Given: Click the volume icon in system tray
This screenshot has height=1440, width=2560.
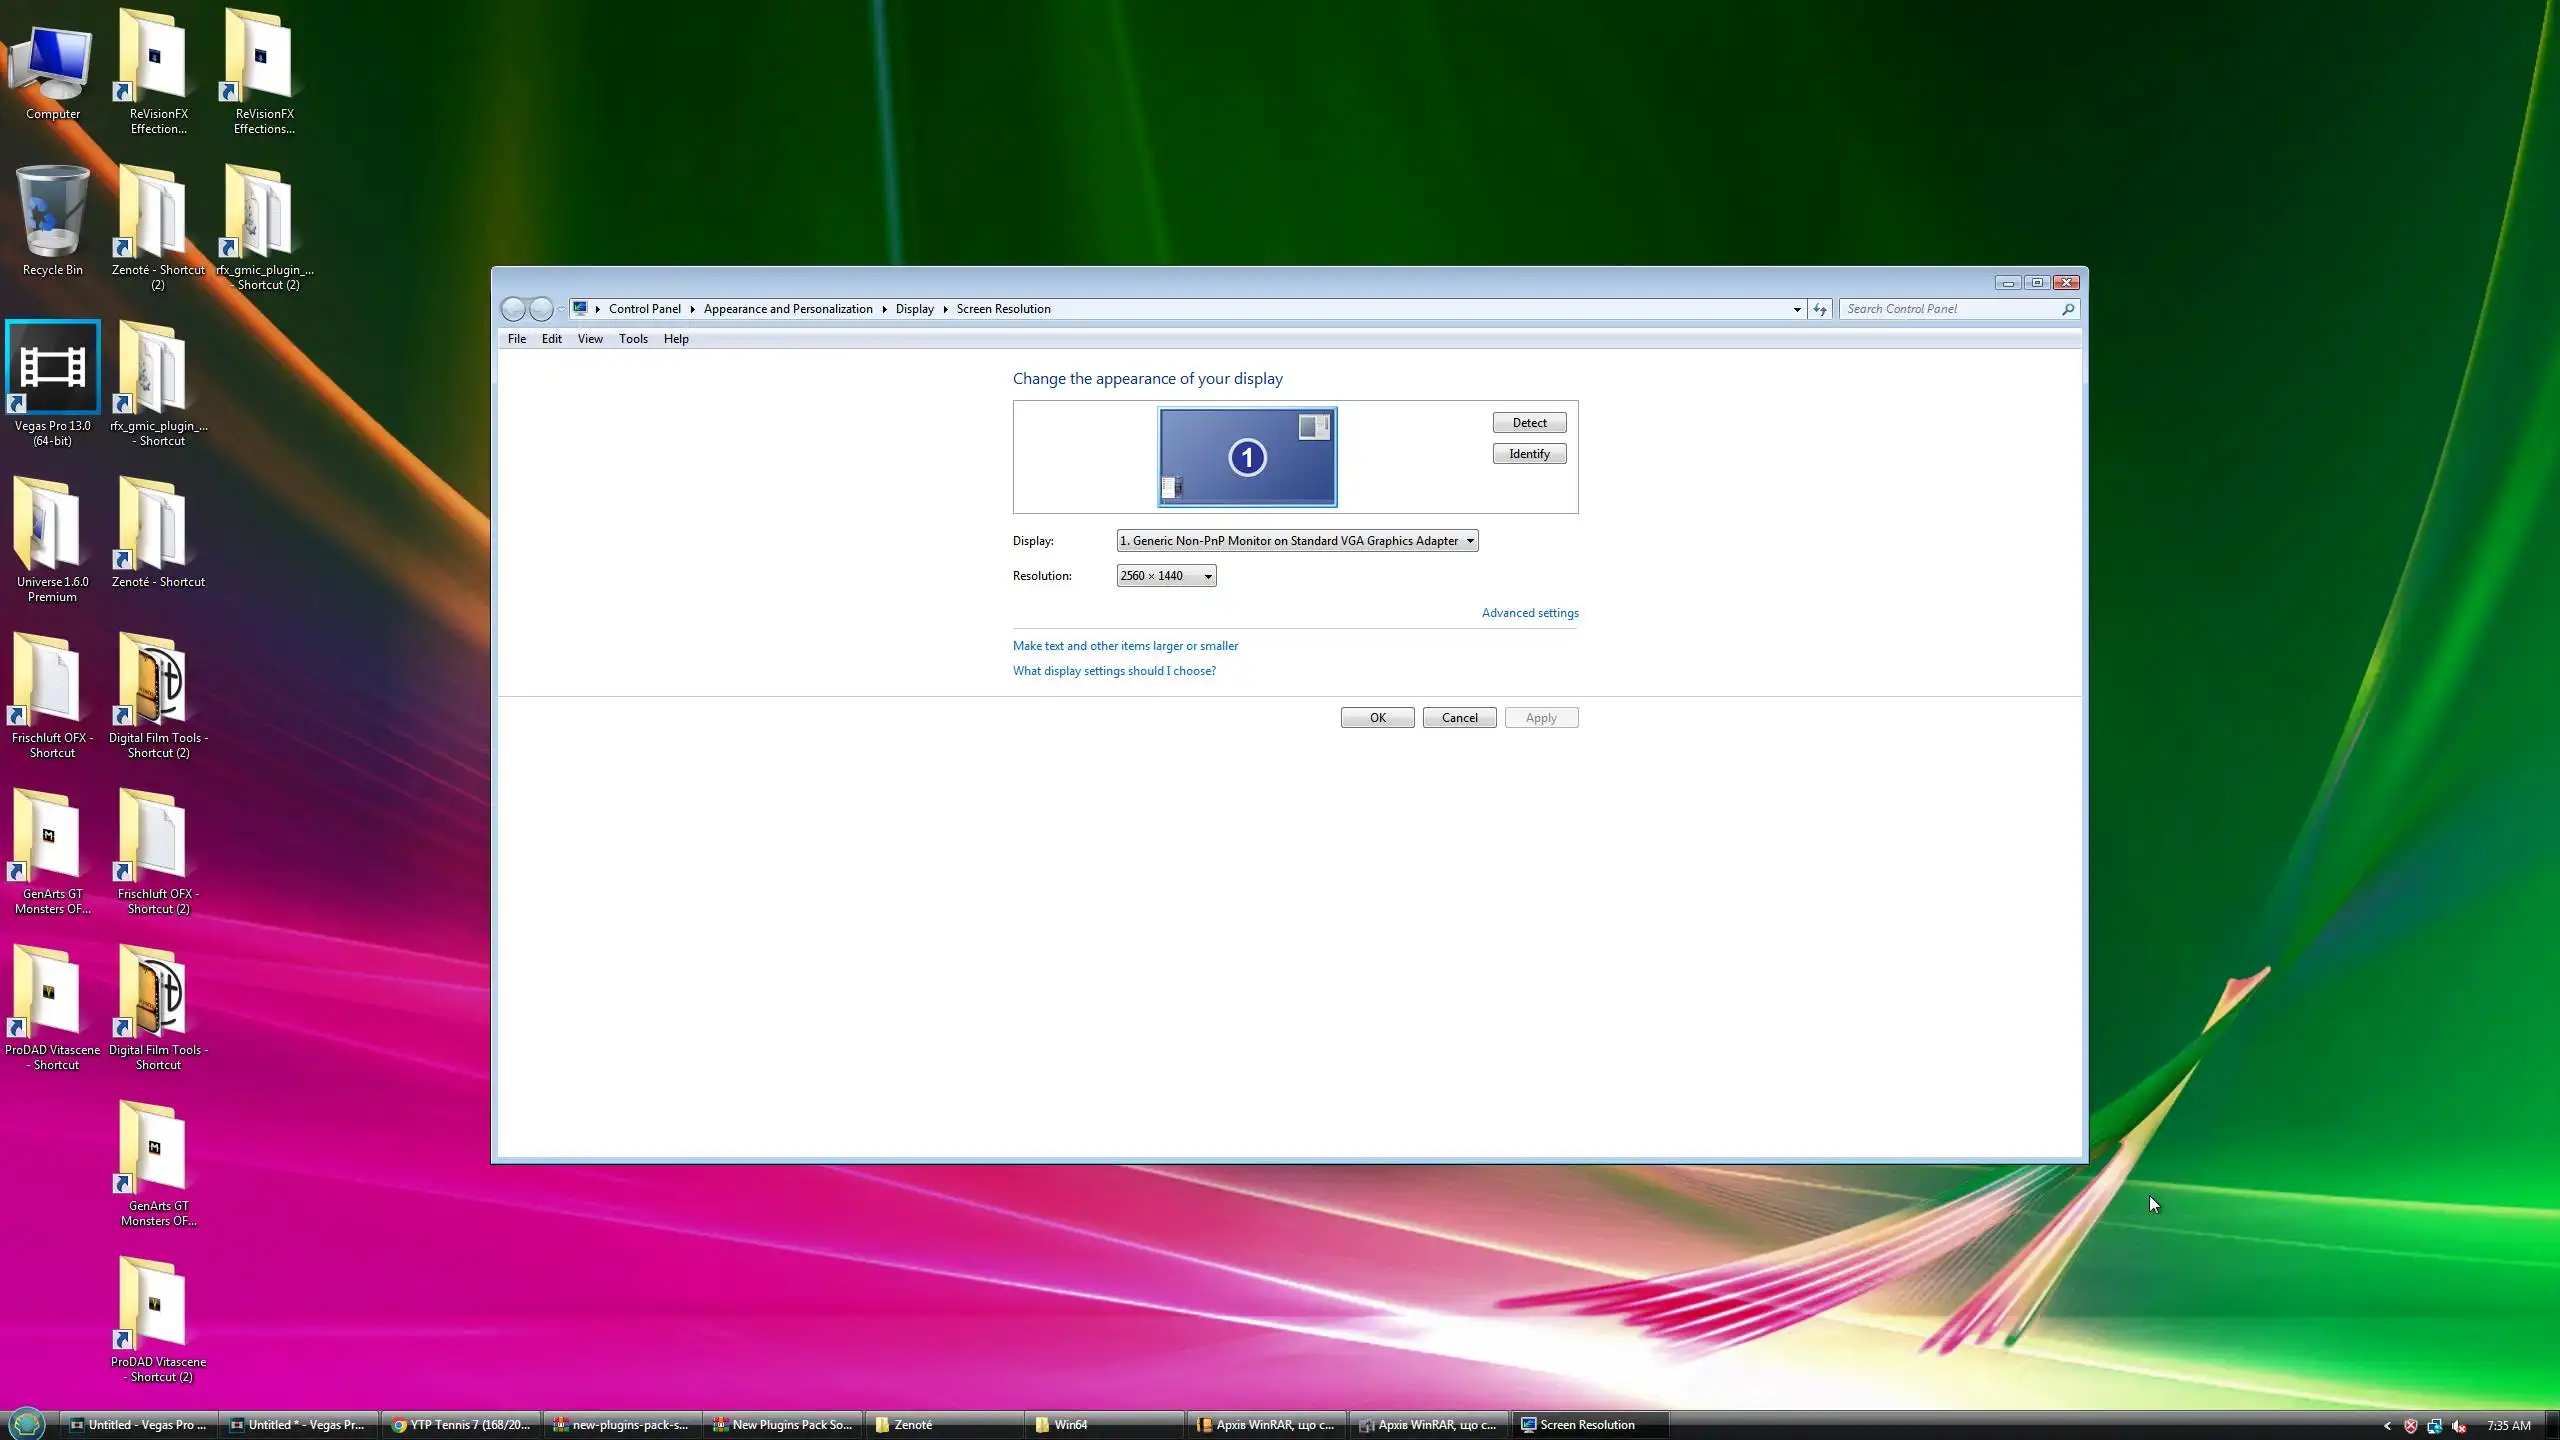Looking at the screenshot, I should [2459, 1425].
